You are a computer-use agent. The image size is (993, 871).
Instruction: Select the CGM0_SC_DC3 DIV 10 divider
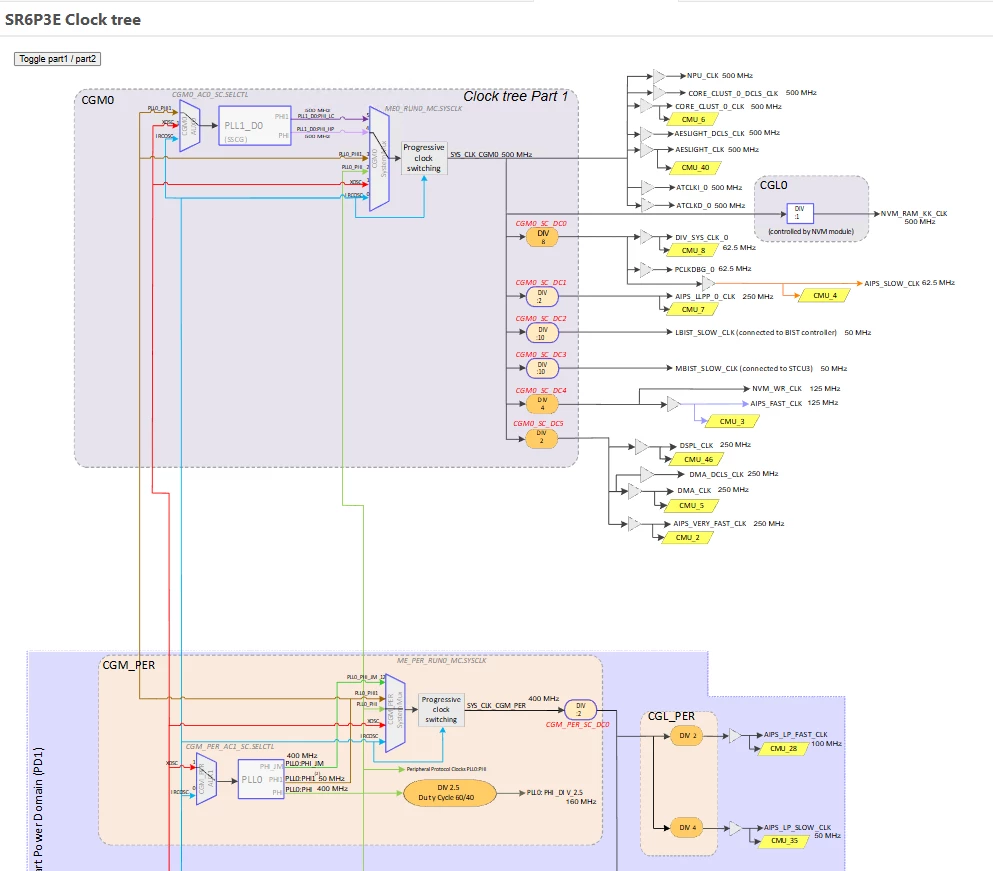[542, 368]
